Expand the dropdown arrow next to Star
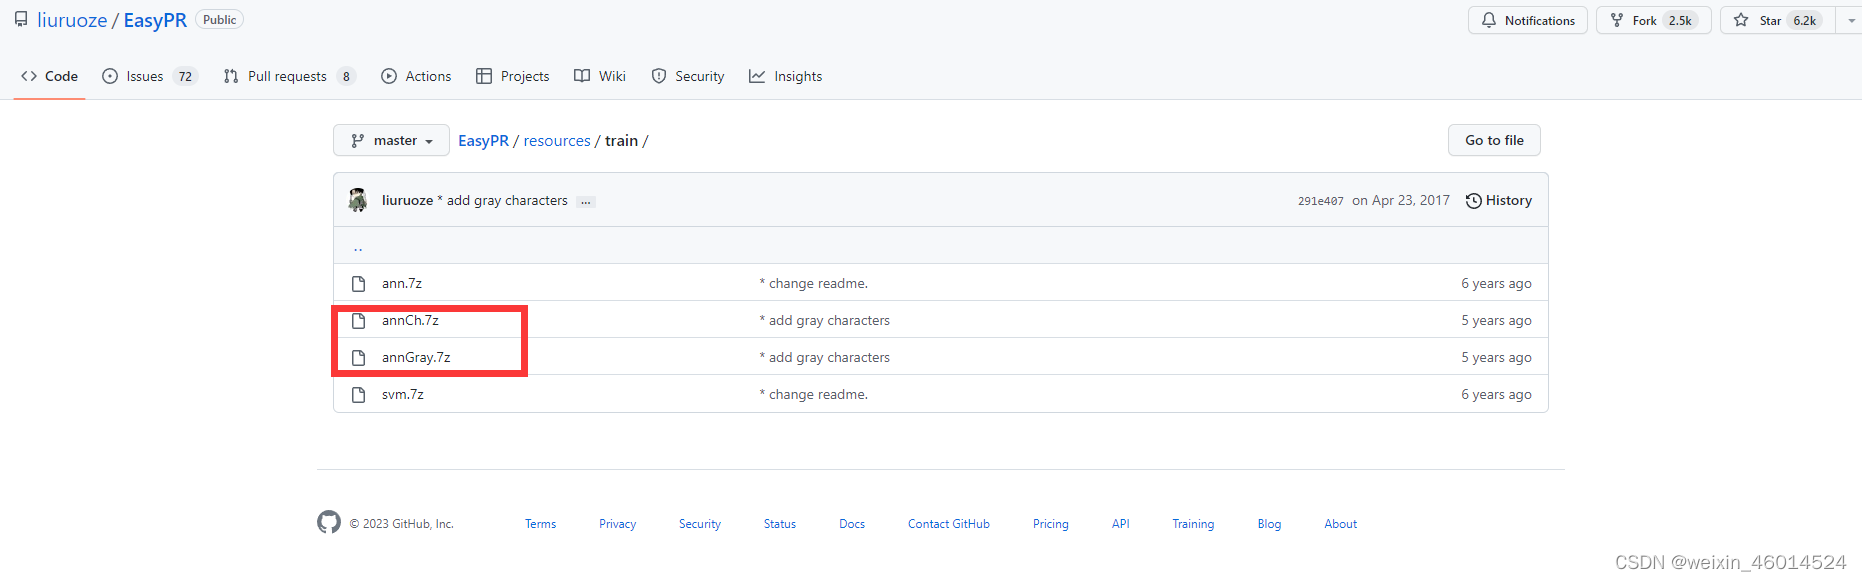The image size is (1862, 581). point(1850,20)
